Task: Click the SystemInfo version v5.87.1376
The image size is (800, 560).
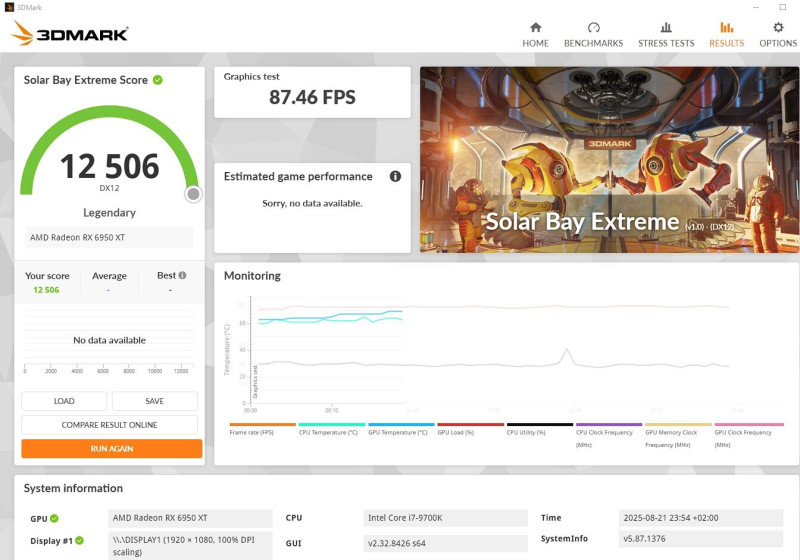Action: click(x=701, y=539)
